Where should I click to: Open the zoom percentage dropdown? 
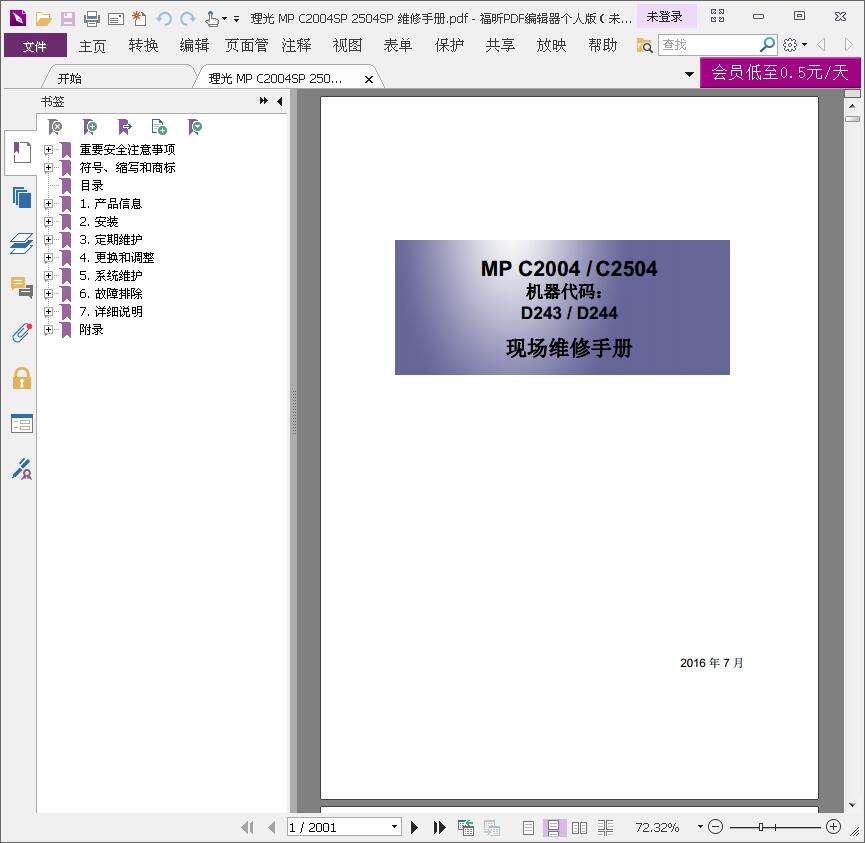point(700,826)
